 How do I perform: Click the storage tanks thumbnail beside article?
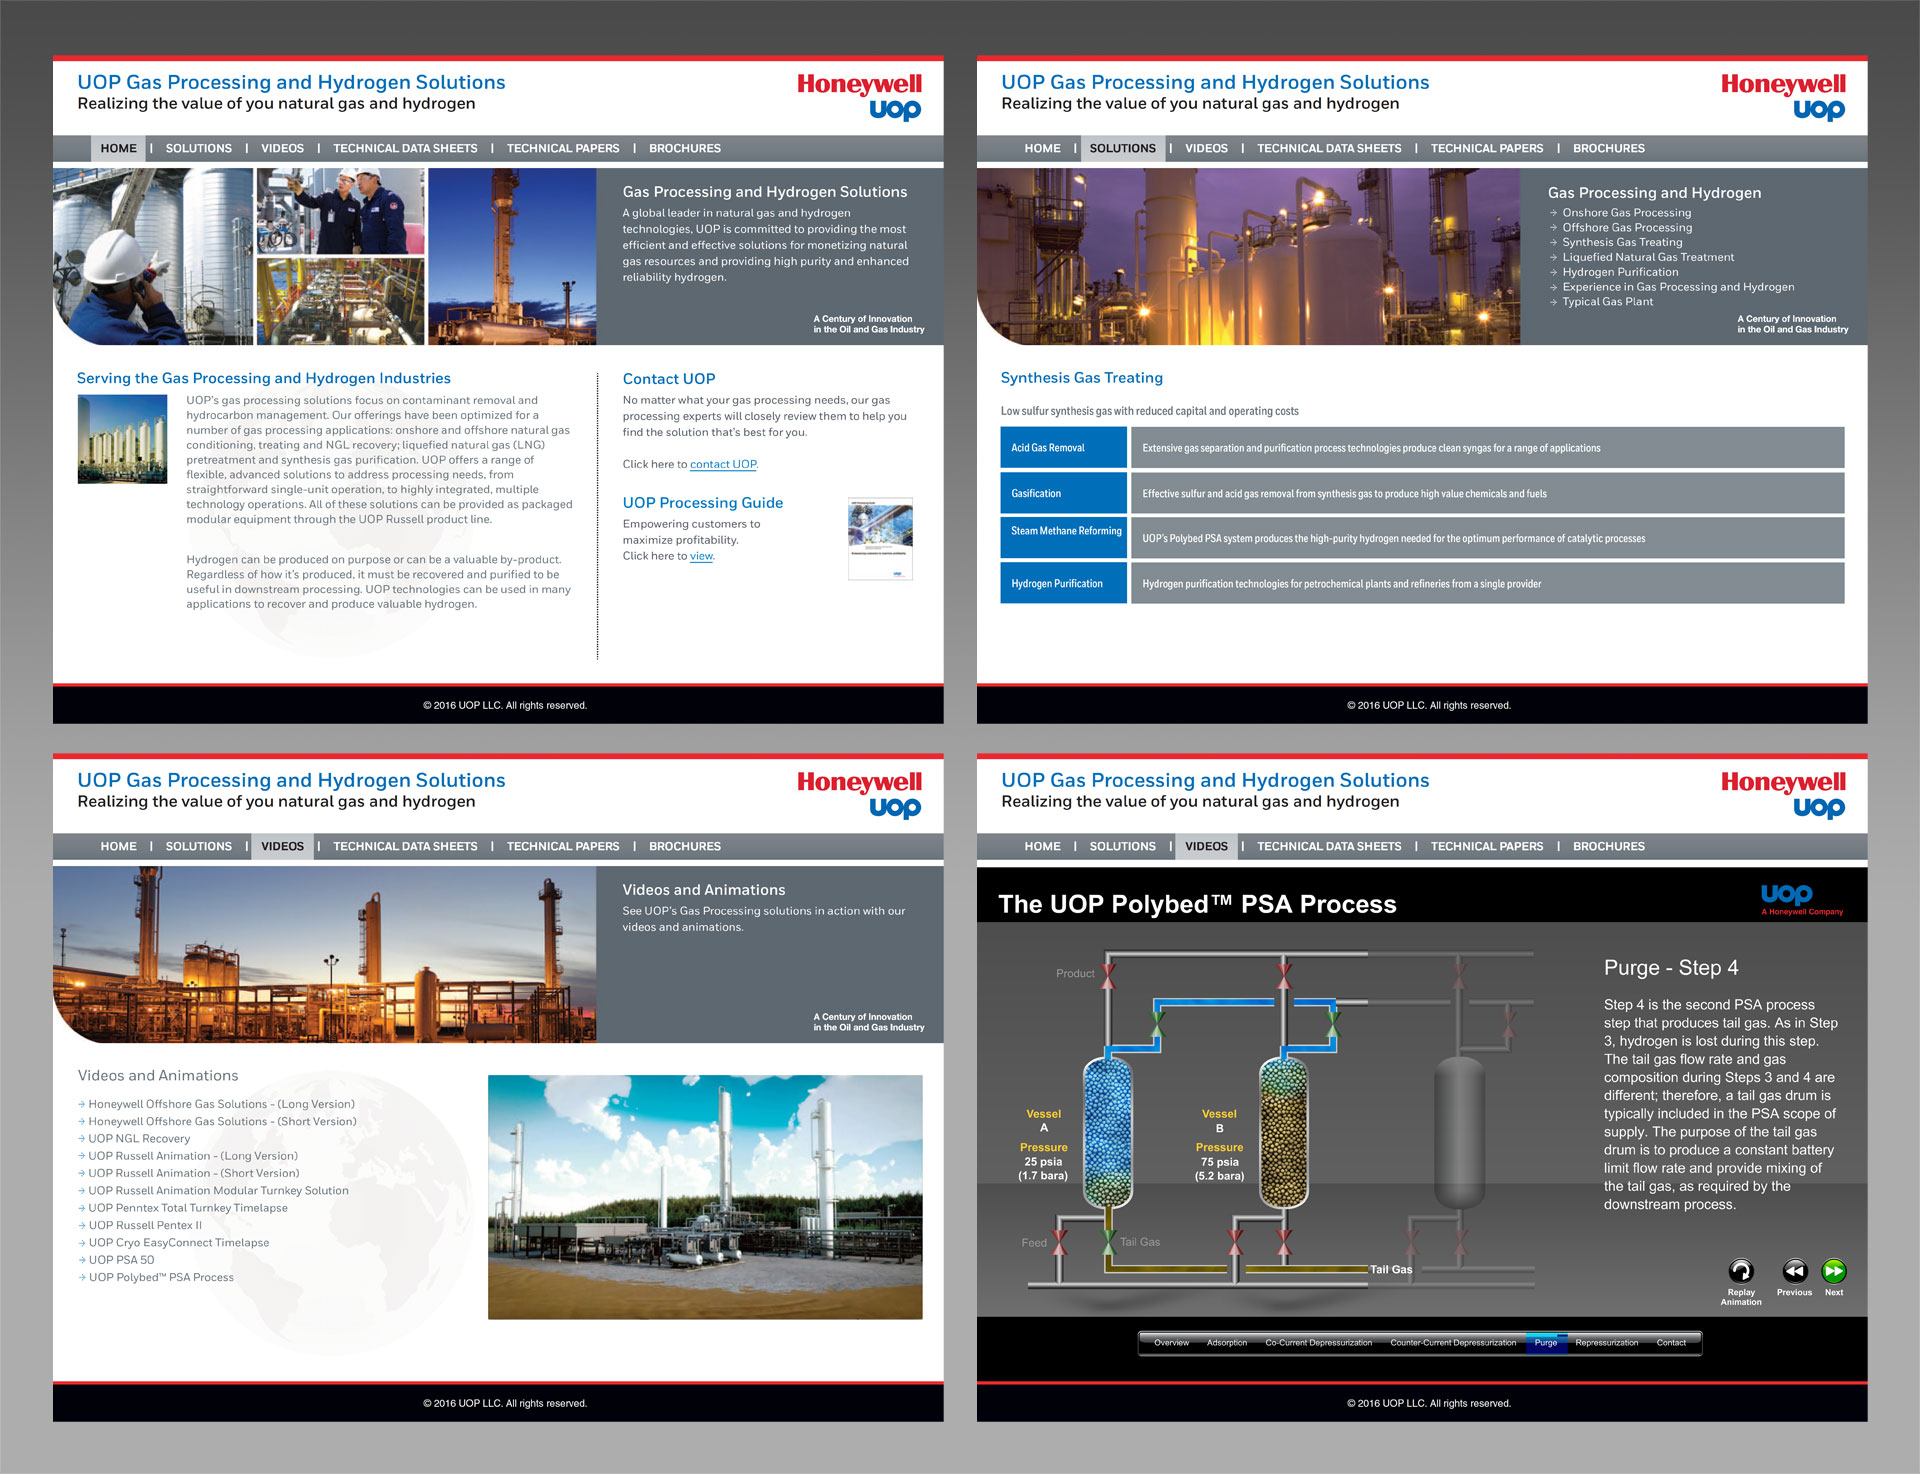pos(122,439)
